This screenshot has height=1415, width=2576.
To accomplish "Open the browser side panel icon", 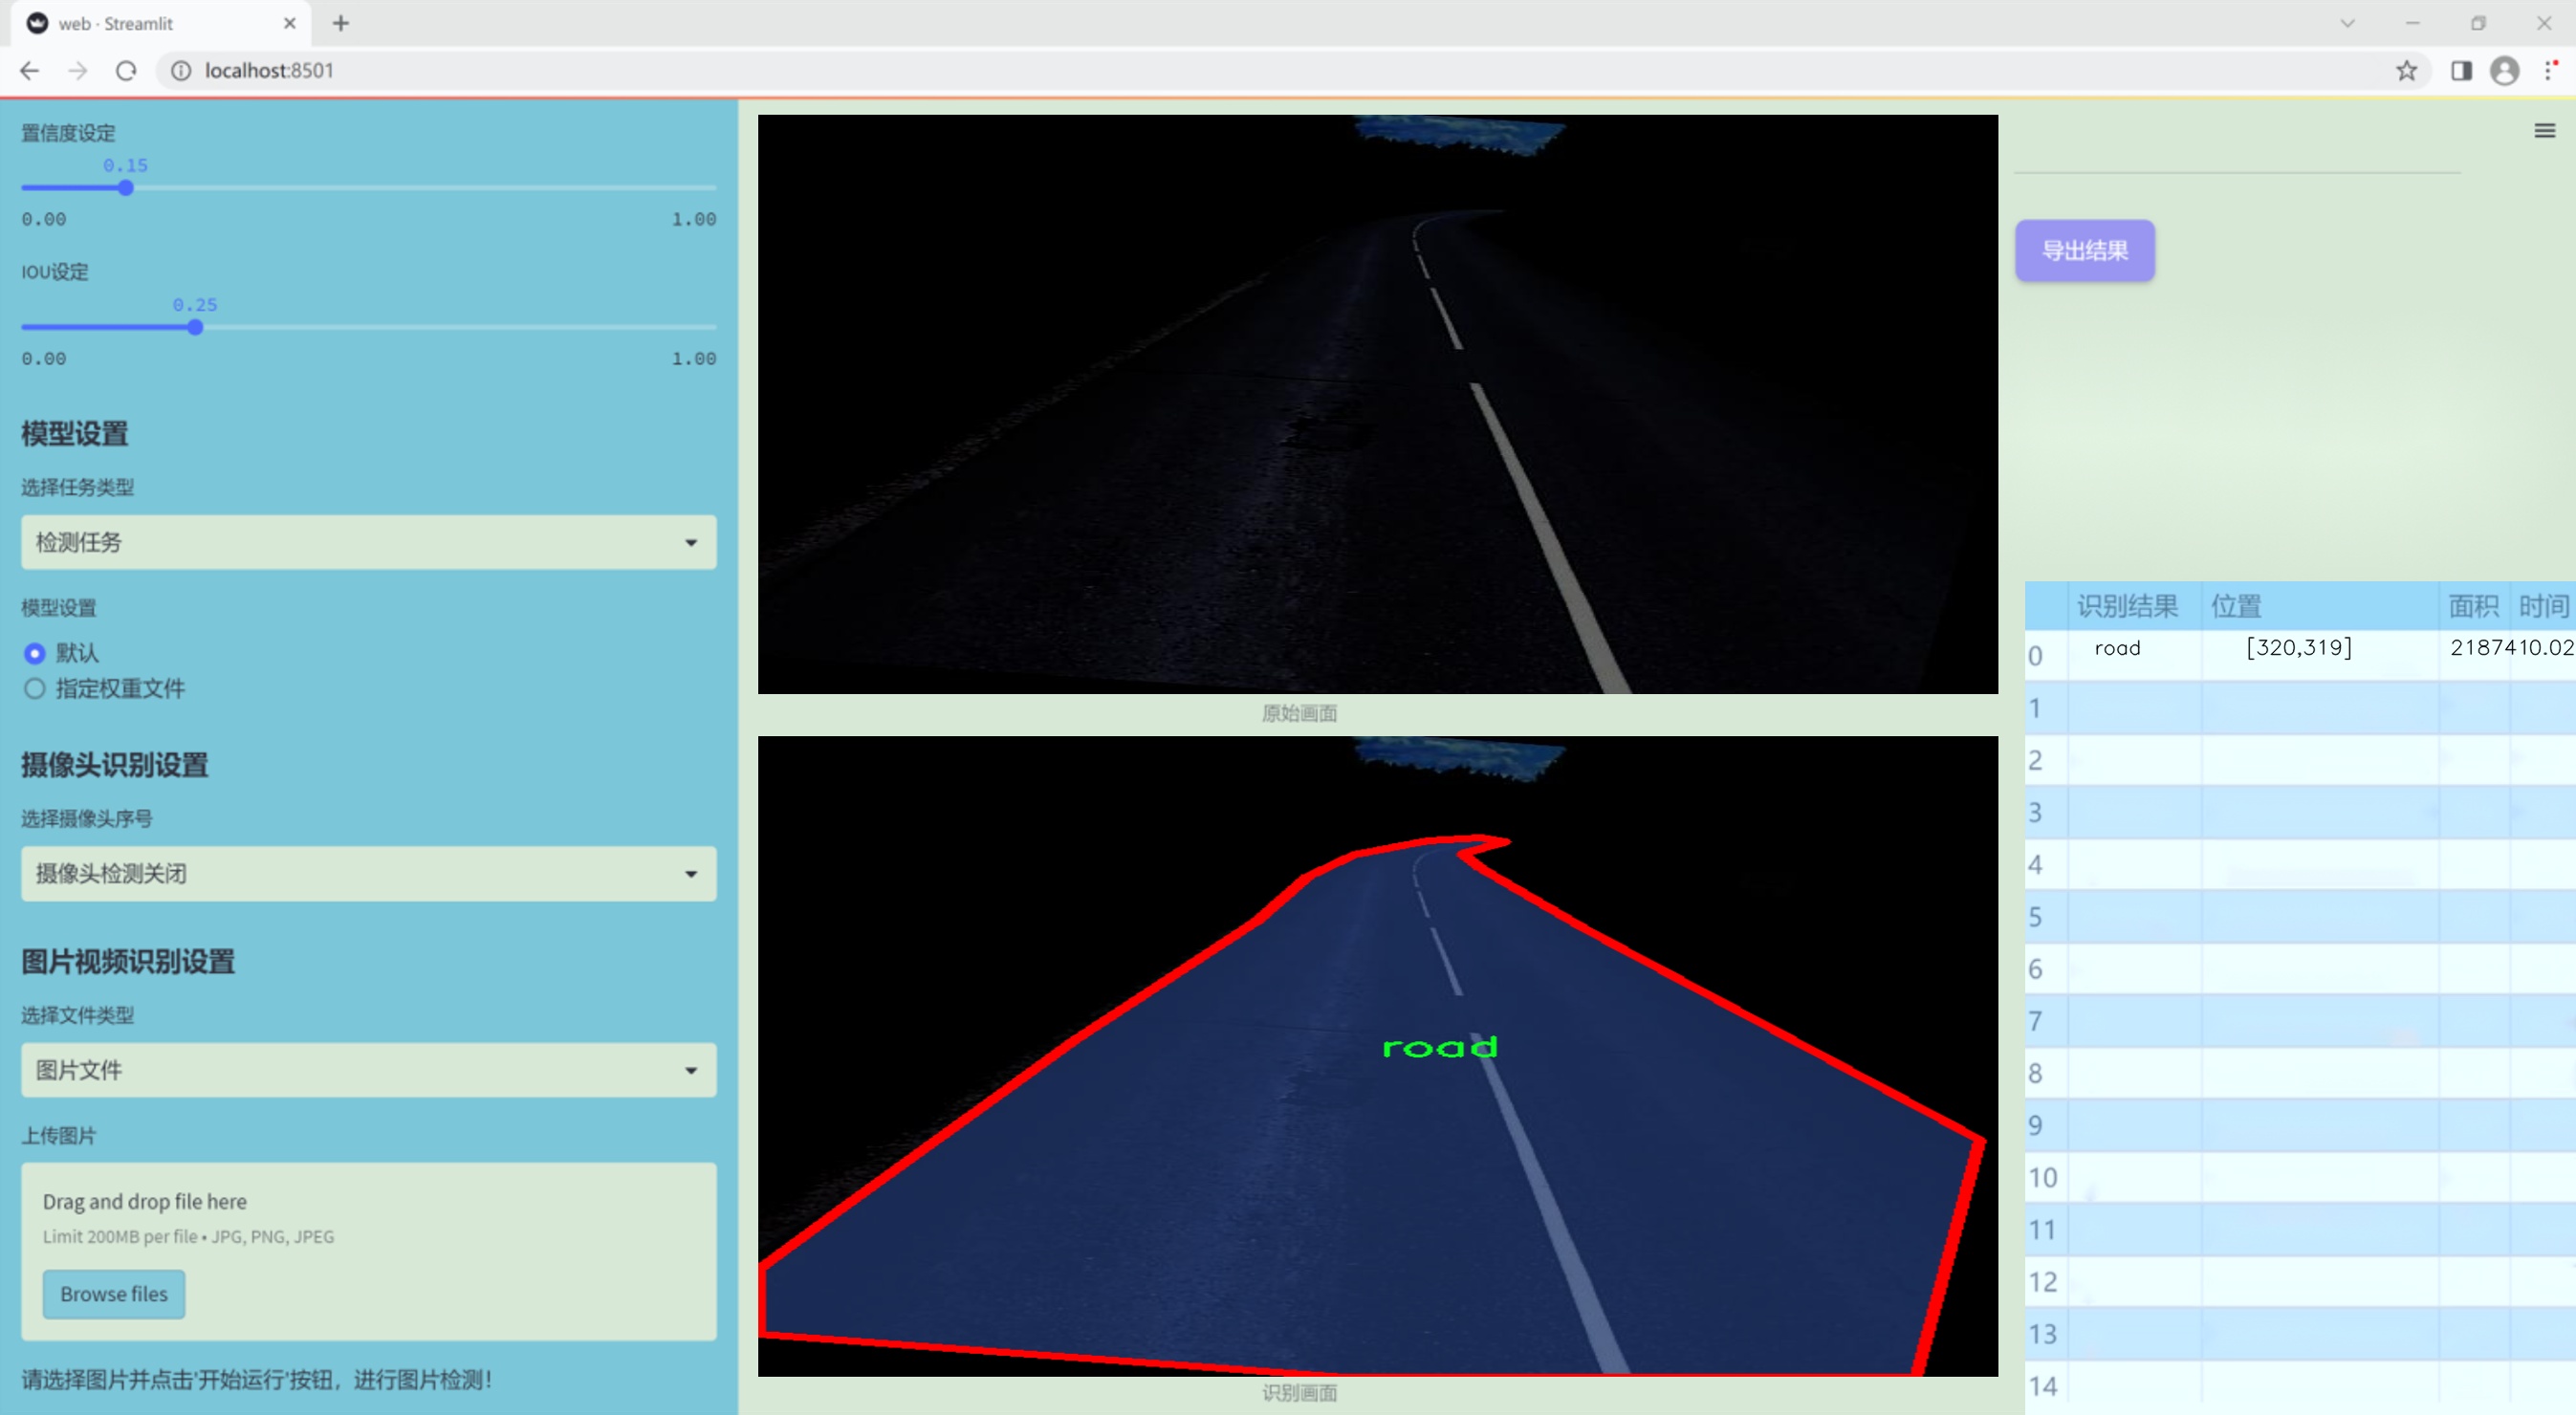I will click(x=2461, y=71).
